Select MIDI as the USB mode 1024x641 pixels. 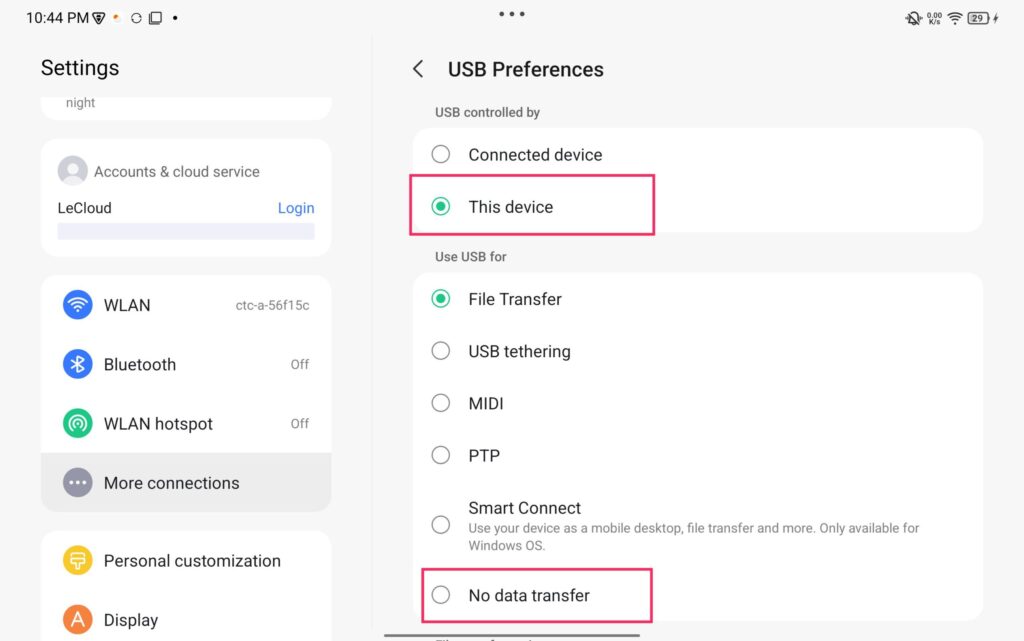pos(441,403)
